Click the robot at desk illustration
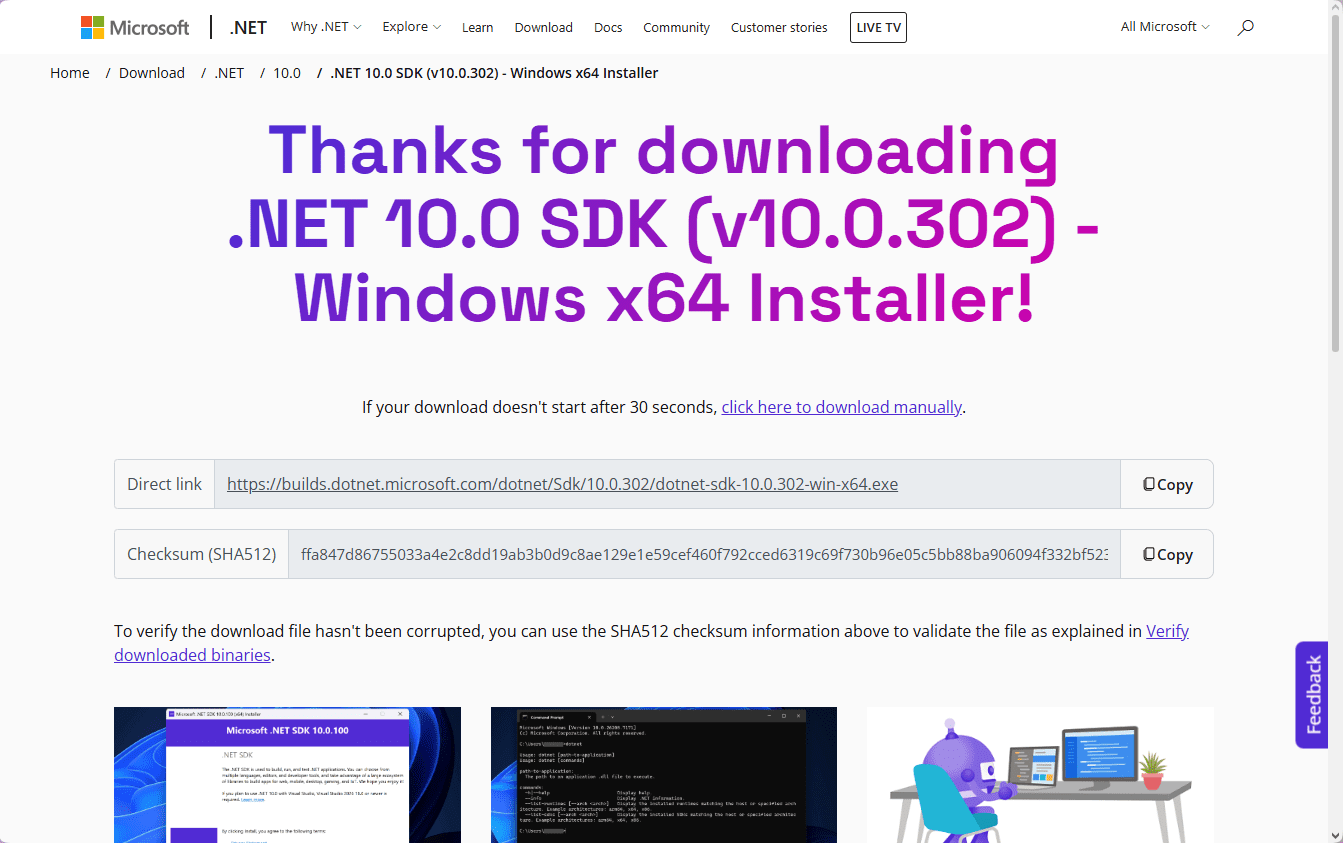The width and height of the screenshot is (1343, 843). tap(1040, 775)
